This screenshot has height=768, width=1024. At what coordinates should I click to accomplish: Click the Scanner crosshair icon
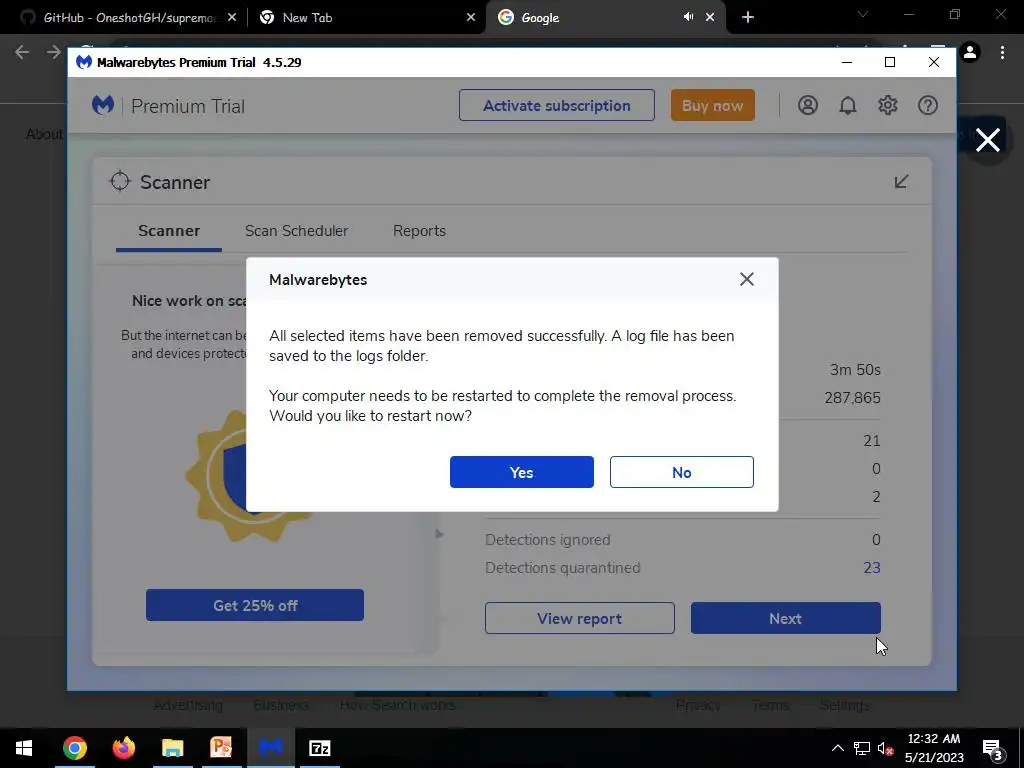point(120,181)
